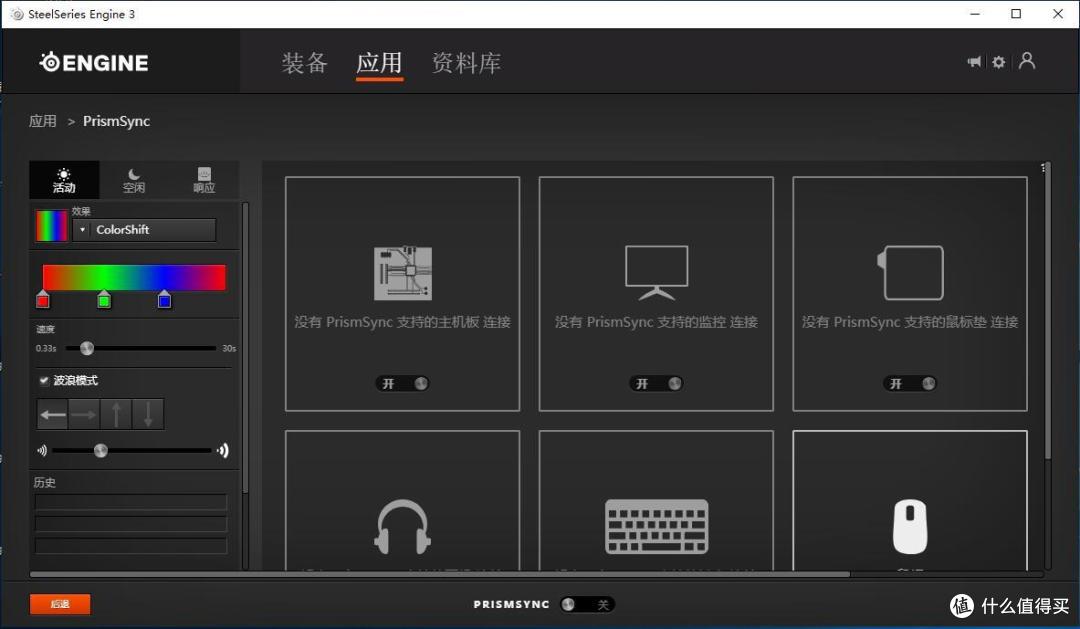Click the ColorShift effect preview swatch
Screen dimensions: 1080x629
(52, 225)
